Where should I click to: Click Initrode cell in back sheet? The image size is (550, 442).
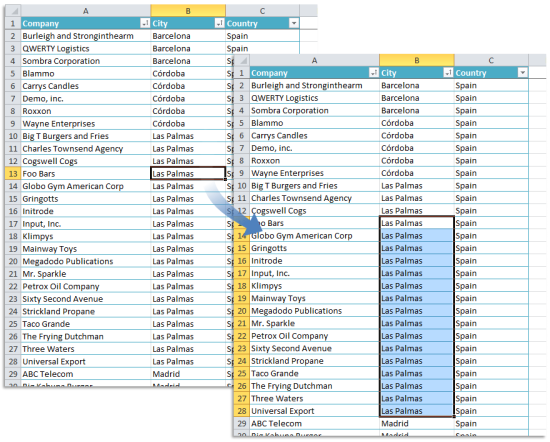(x=86, y=212)
